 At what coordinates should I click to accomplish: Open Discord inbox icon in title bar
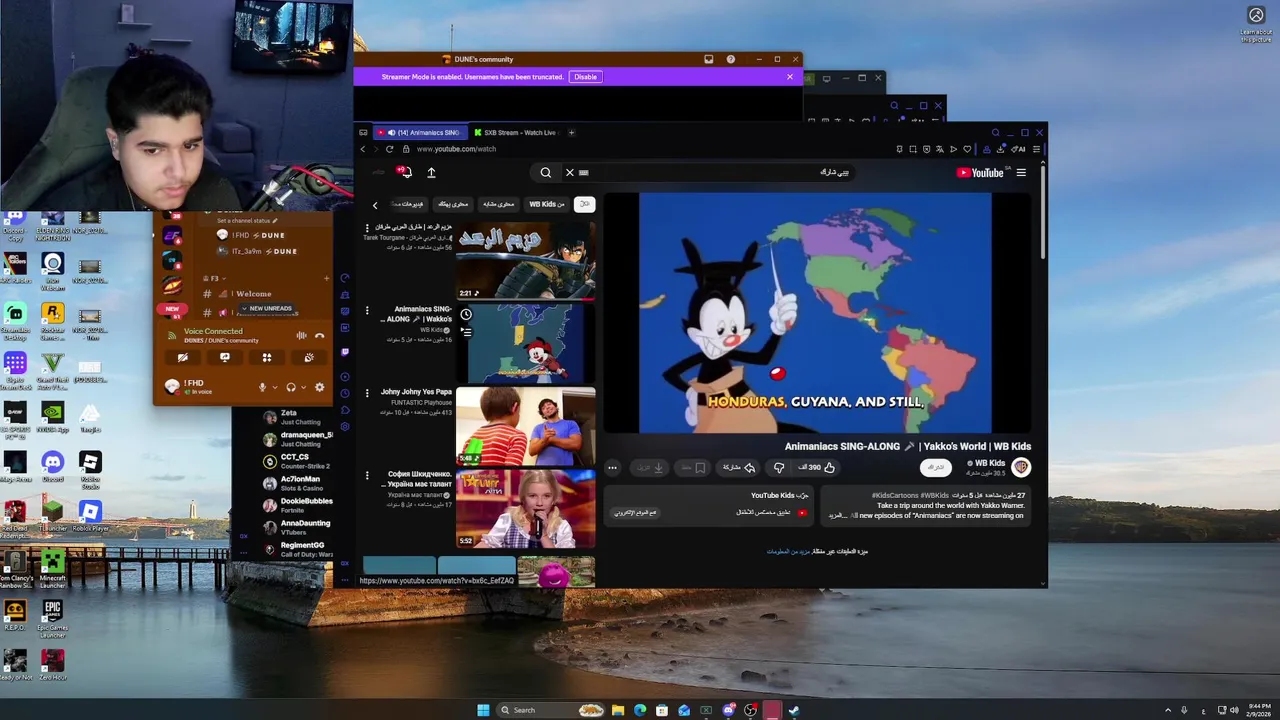pos(709,59)
